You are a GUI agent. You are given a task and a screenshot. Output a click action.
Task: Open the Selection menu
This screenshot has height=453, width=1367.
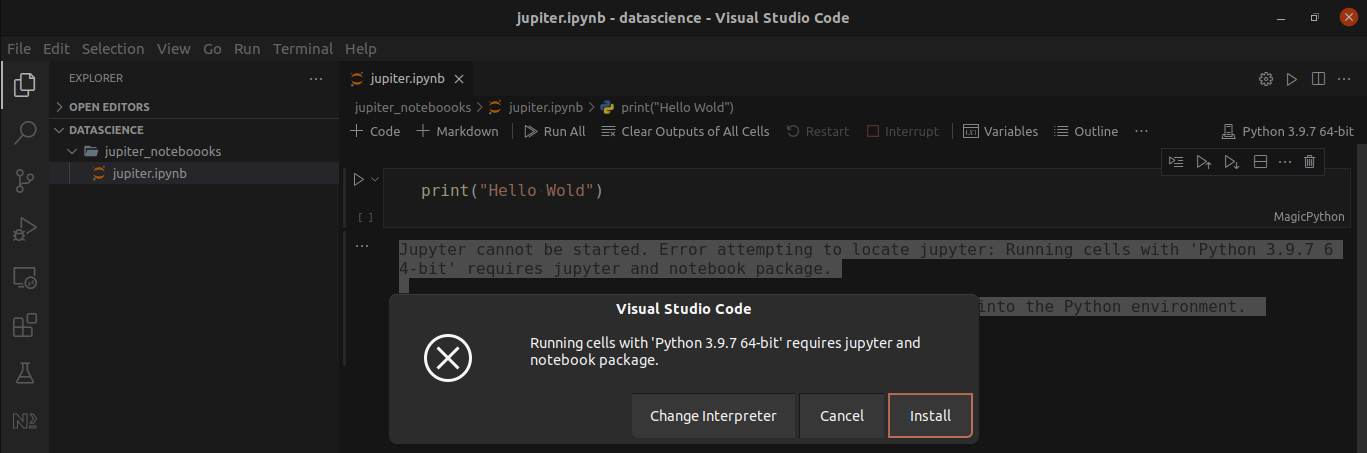pos(113,48)
